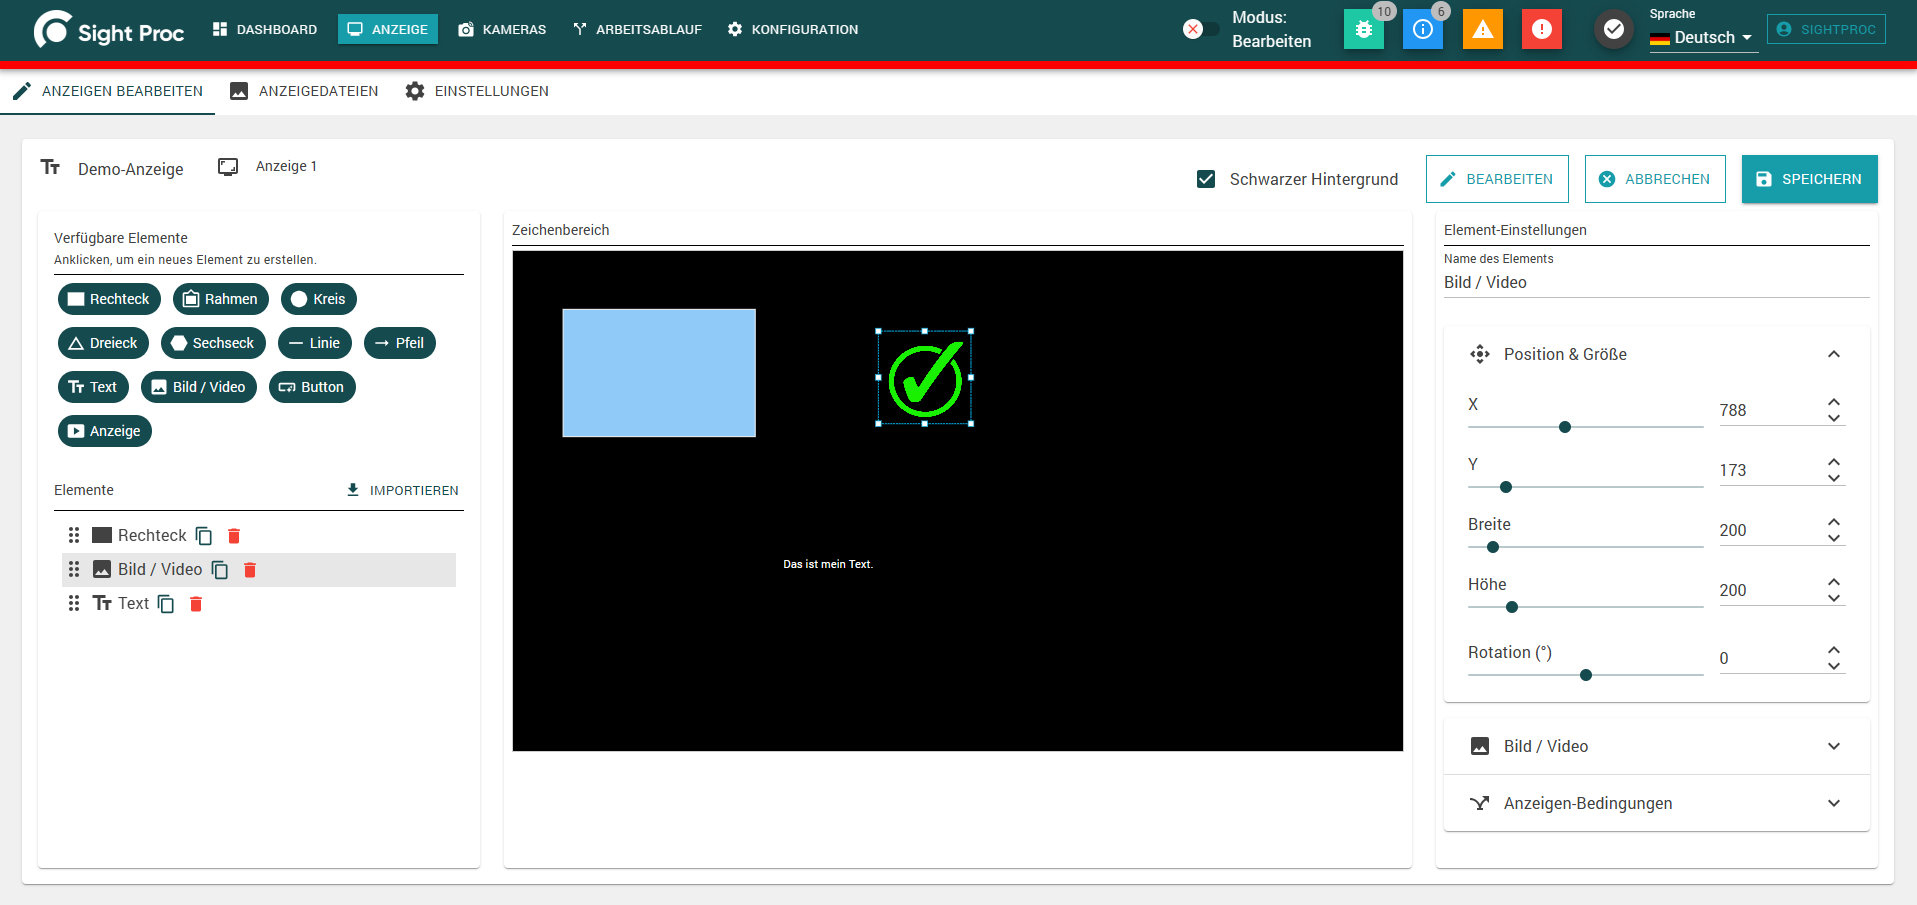The height and width of the screenshot is (905, 1917).
Task: Click the Demo-Anzeige title text icon
Action: 51,167
